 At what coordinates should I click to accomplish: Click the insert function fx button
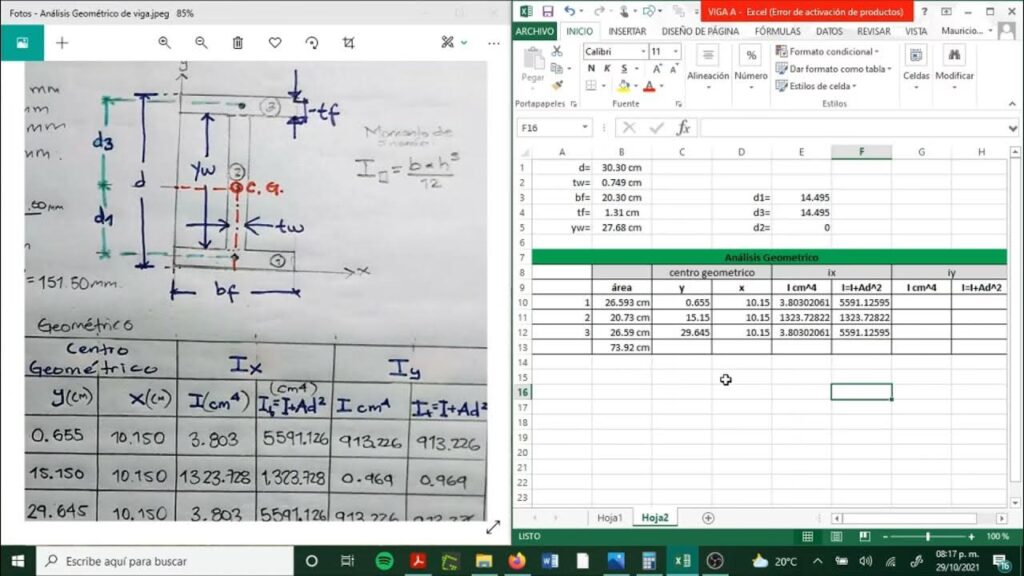click(683, 128)
